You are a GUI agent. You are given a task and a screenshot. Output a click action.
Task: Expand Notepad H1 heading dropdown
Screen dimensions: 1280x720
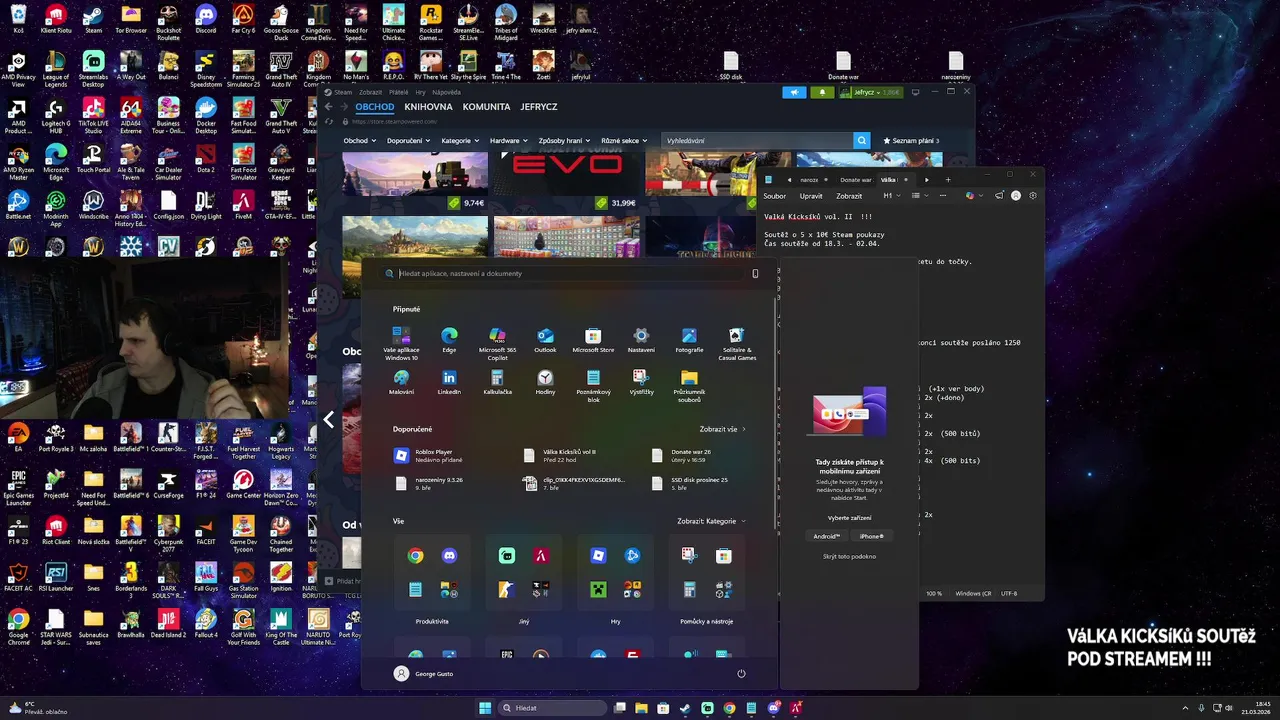pyautogui.click(x=891, y=196)
